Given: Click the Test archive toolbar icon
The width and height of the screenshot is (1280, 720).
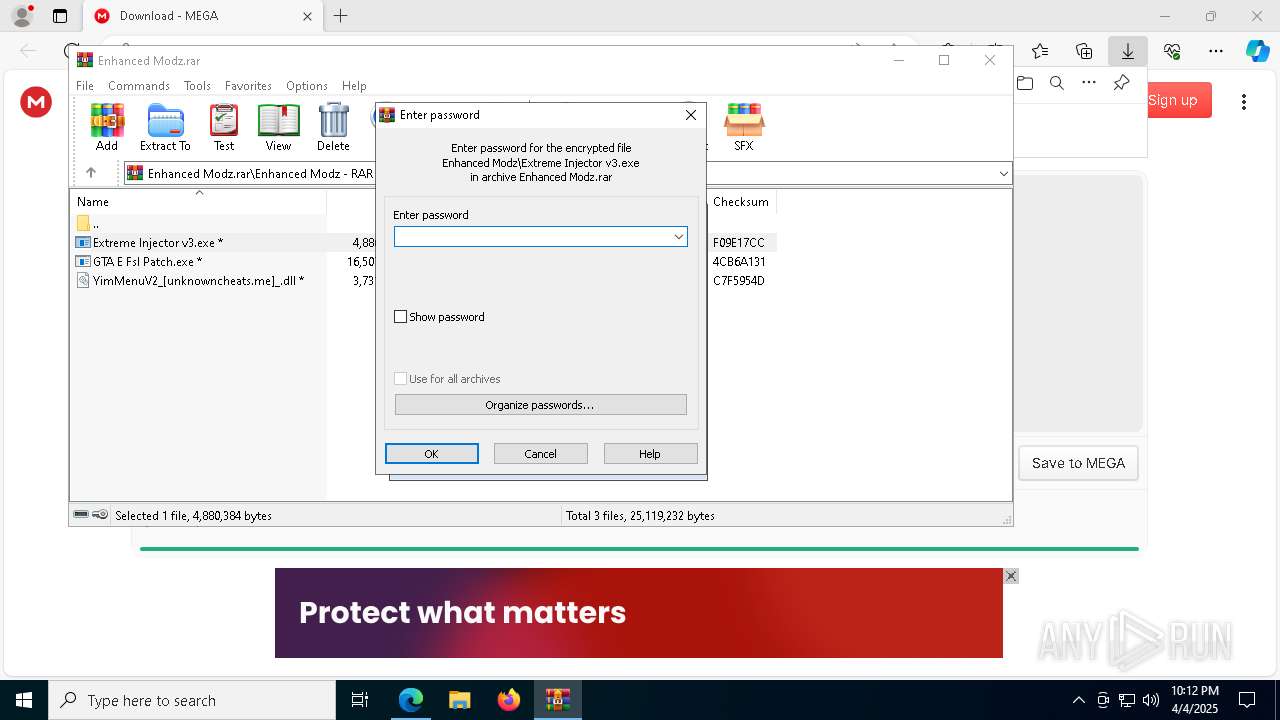Looking at the screenshot, I should (224, 127).
